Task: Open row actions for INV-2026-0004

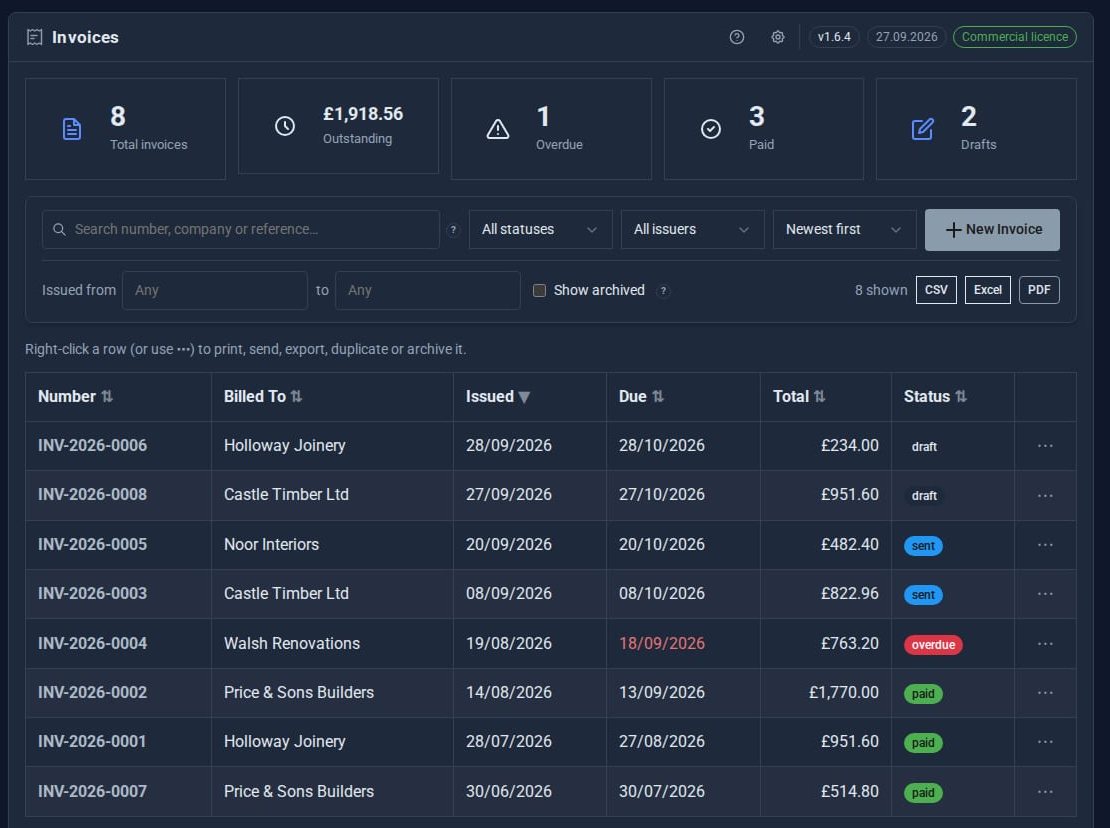Action: [1045, 644]
